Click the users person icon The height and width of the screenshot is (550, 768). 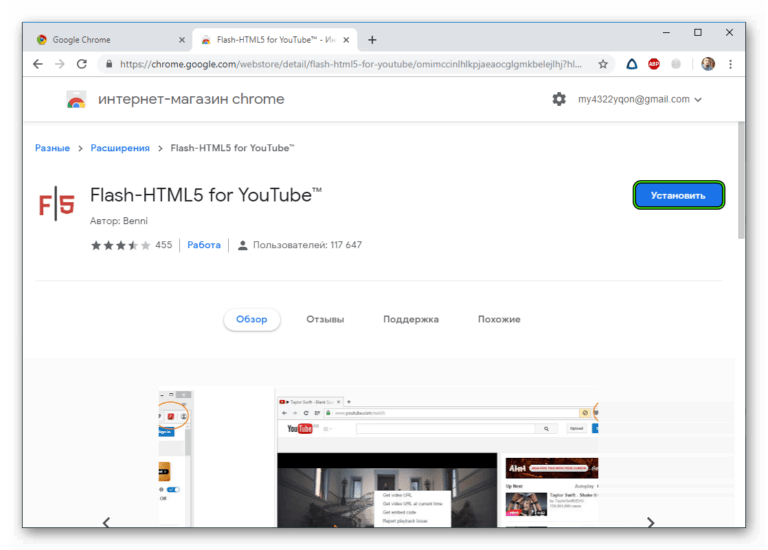pos(242,245)
